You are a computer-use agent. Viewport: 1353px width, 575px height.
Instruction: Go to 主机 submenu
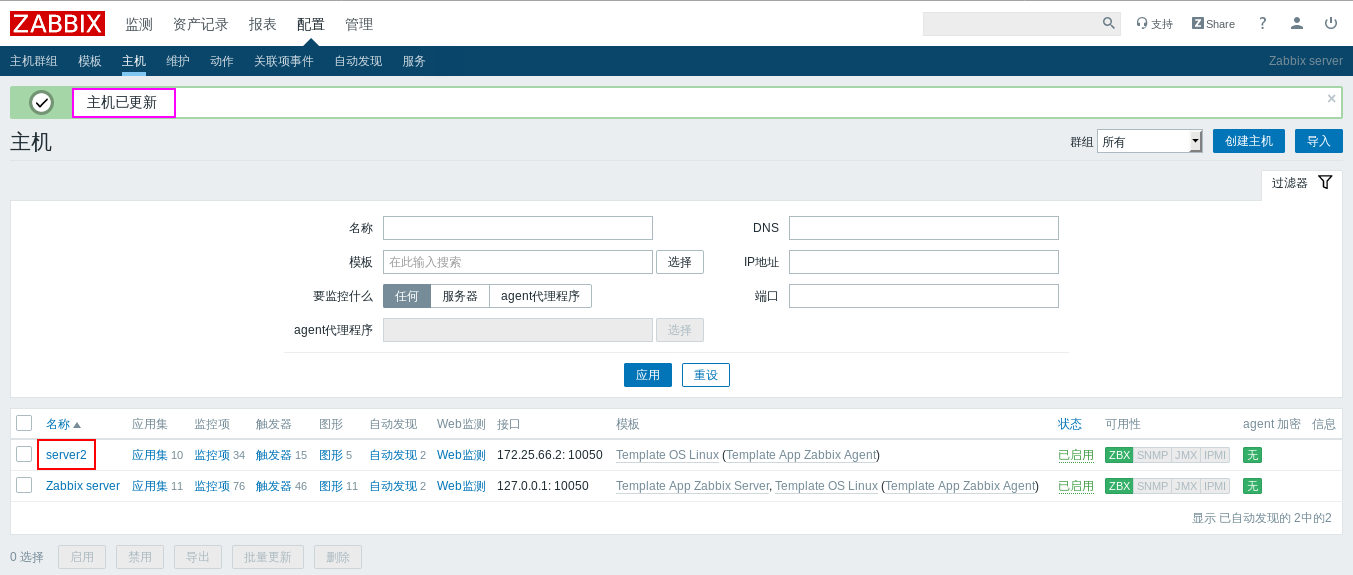pyautogui.click(x=134, y=61)
